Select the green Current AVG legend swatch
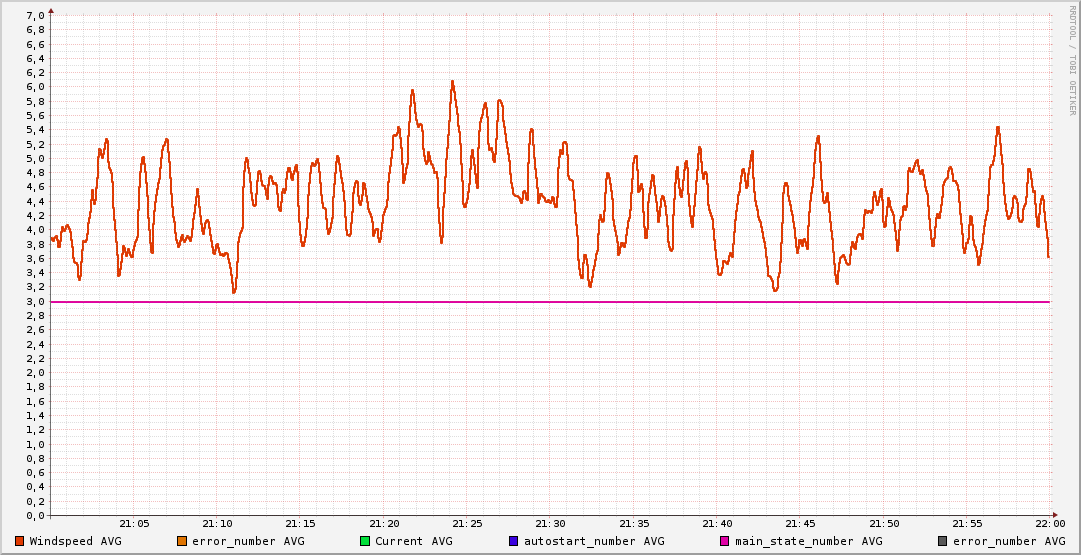The height and width of the screenshot is (555, 1081). click(365, 541)
